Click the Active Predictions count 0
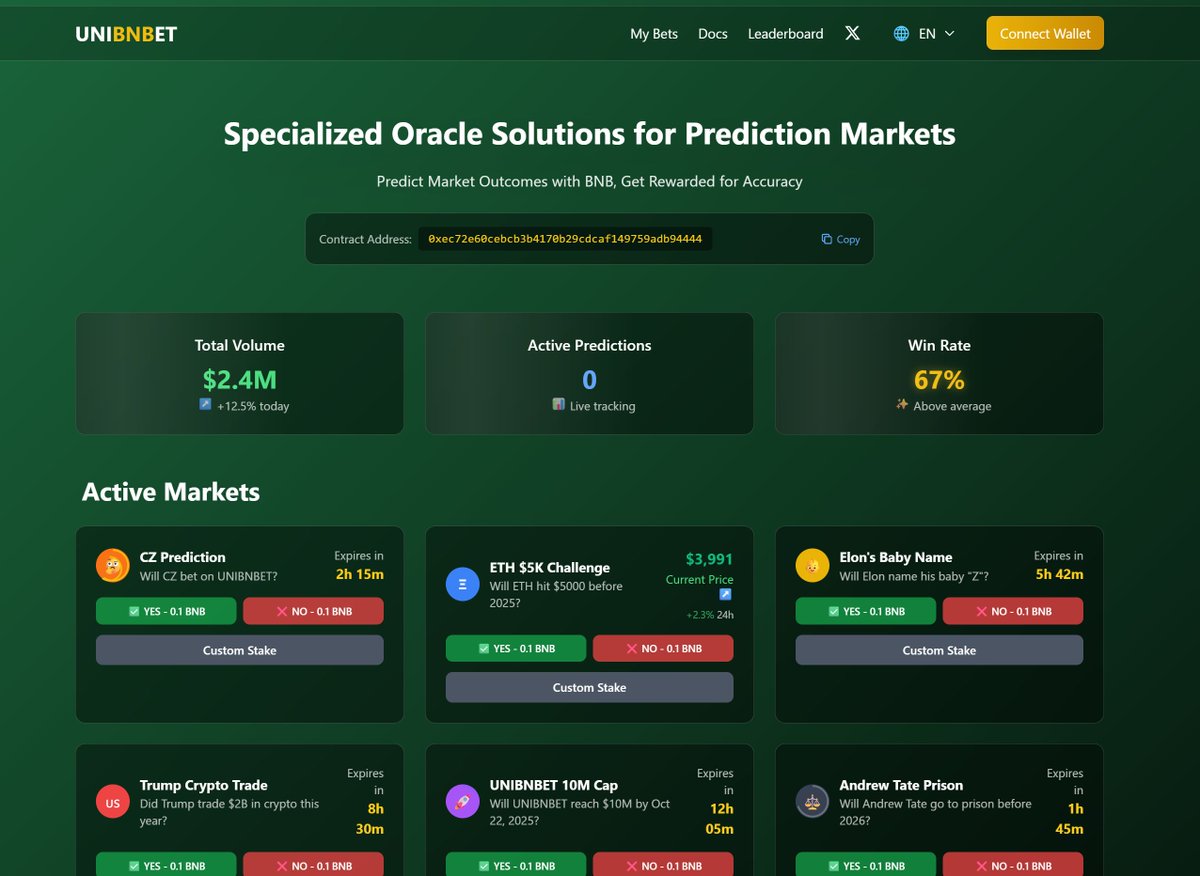 click(590, 380)
